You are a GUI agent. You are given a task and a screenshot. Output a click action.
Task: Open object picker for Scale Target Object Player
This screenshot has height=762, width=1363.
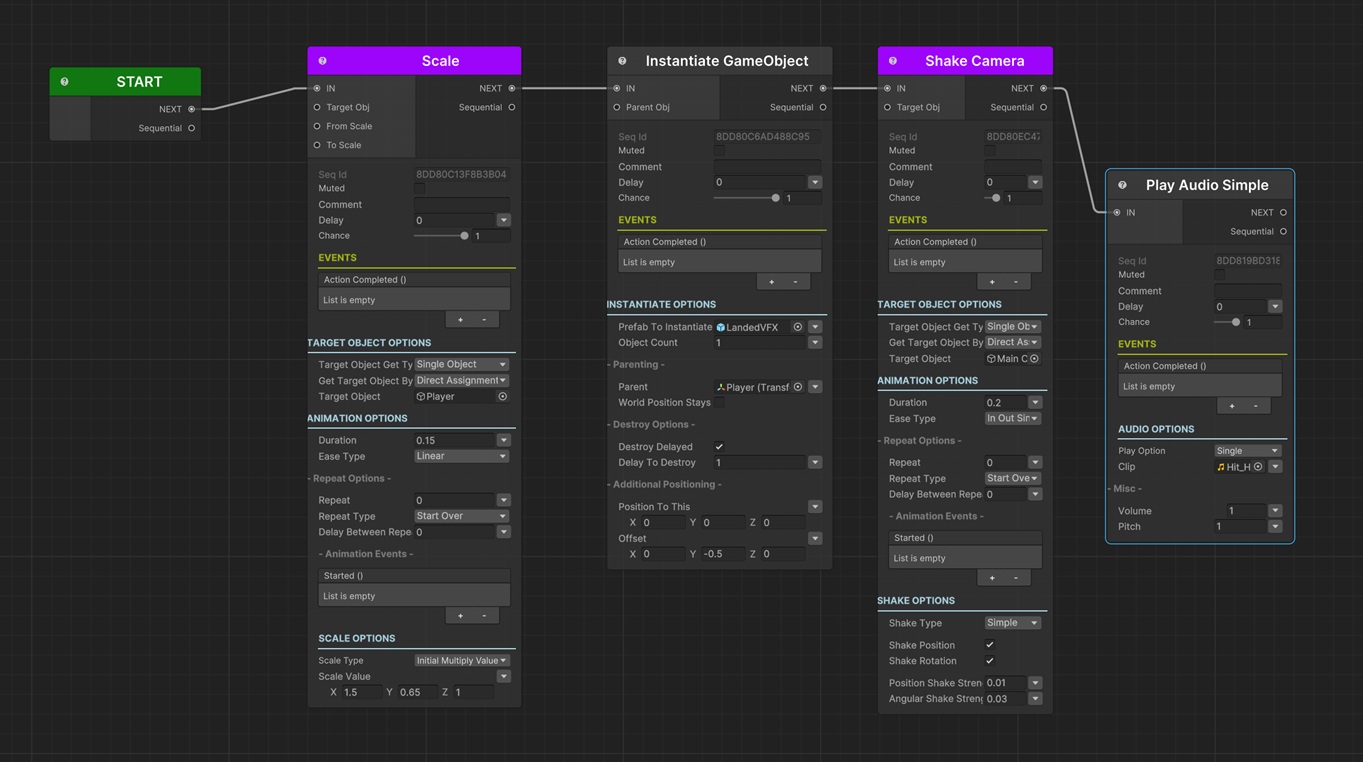[x=502, y=397]
